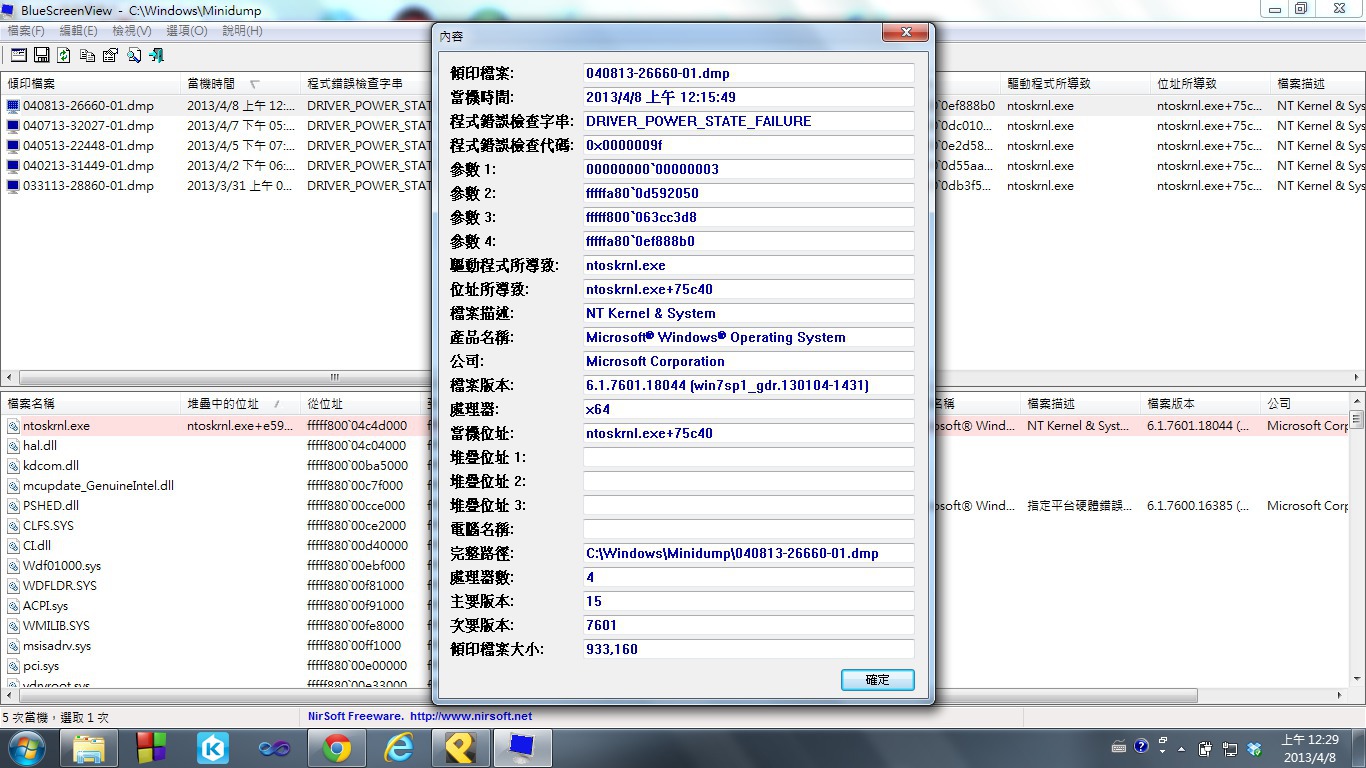Open the http://www.nirsoft.net link
This screenshot has width=1366, height=768.
click(x=471, y=716)
